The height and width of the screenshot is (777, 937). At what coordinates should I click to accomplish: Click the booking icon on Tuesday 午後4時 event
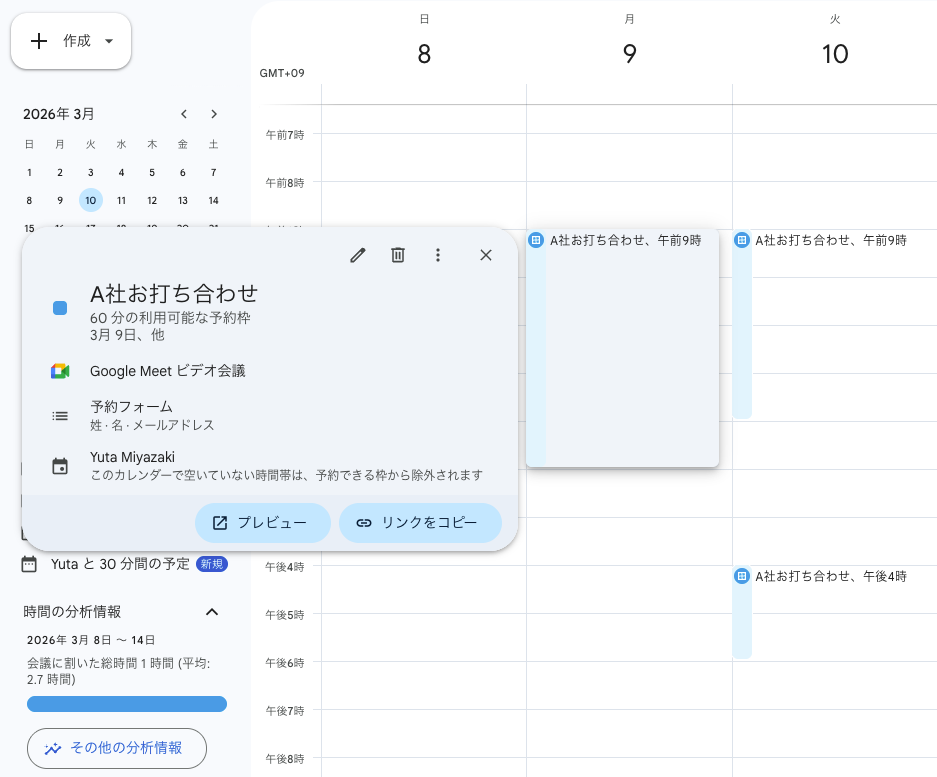(742, 576)
